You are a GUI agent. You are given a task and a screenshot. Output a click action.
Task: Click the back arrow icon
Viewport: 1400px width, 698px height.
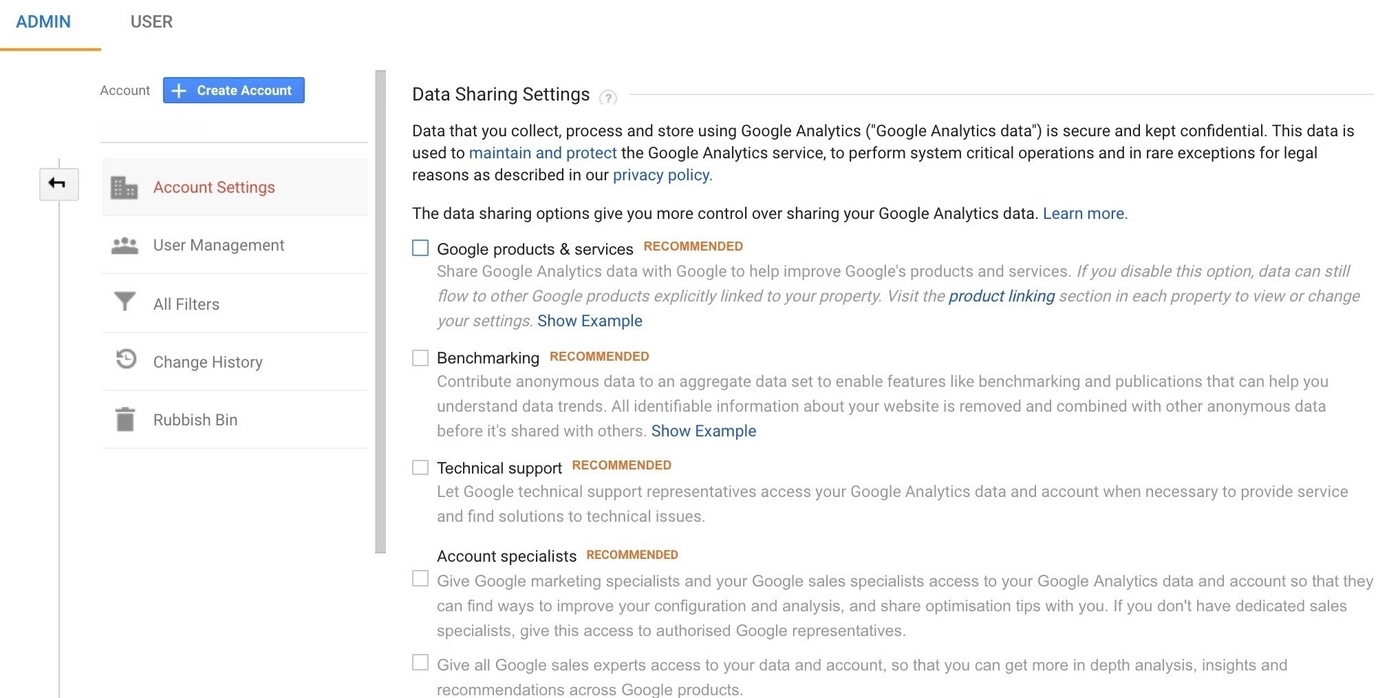(57, 183)
